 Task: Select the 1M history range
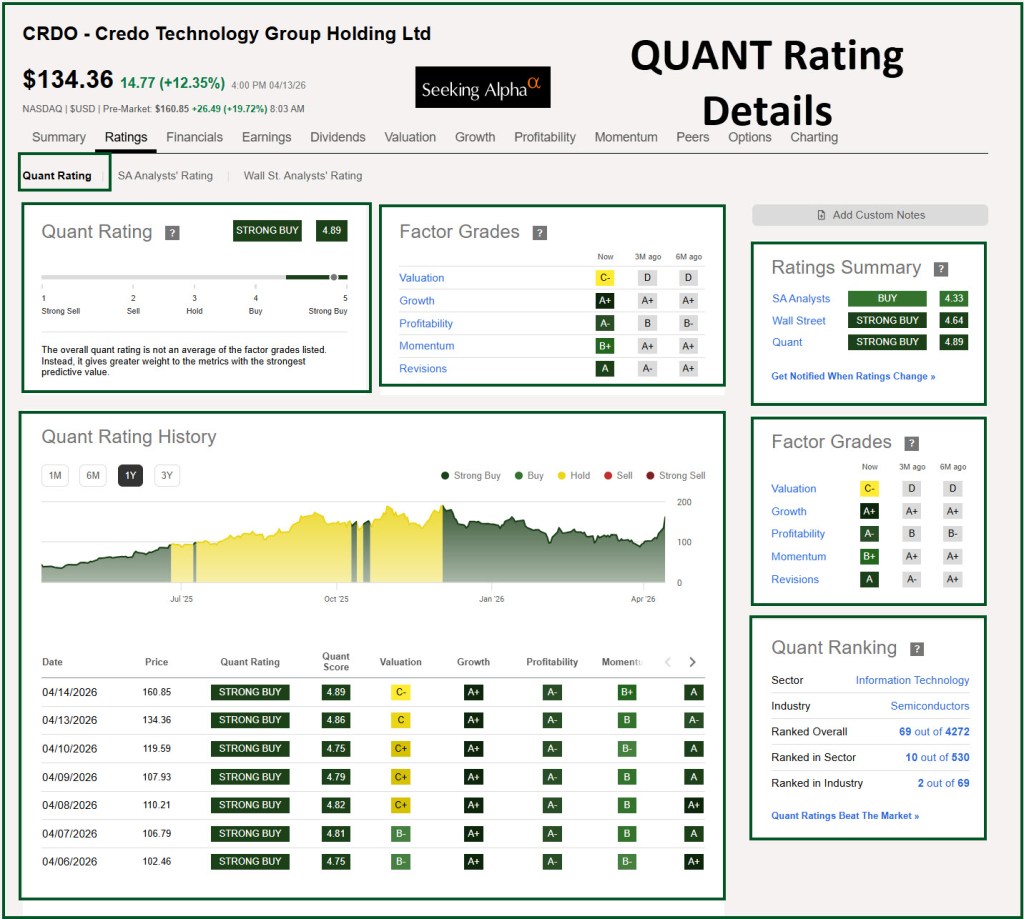55,476
